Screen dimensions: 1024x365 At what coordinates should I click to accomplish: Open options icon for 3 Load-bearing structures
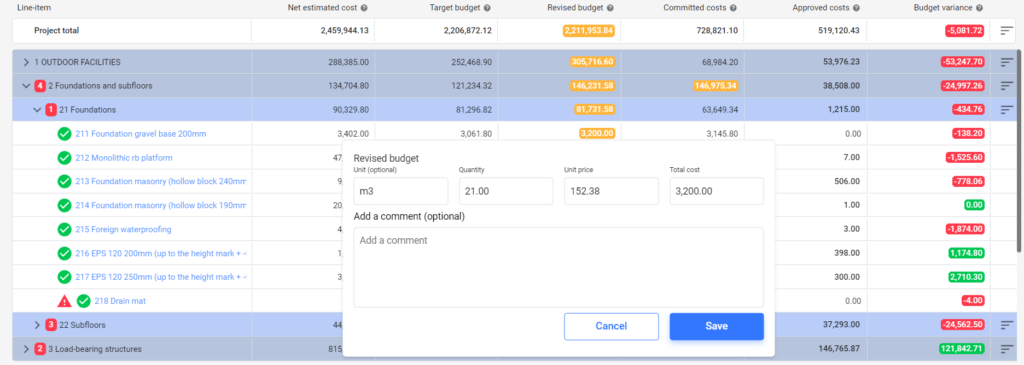coord(1006,349)
